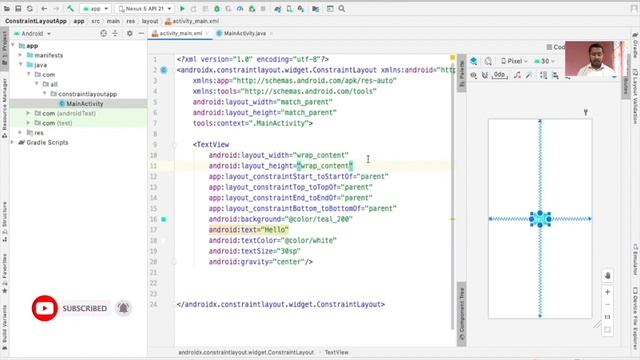Click the Infer Constraints magic wand icon
This screenshot has width=640, height=360.
[x=529, y=76]
